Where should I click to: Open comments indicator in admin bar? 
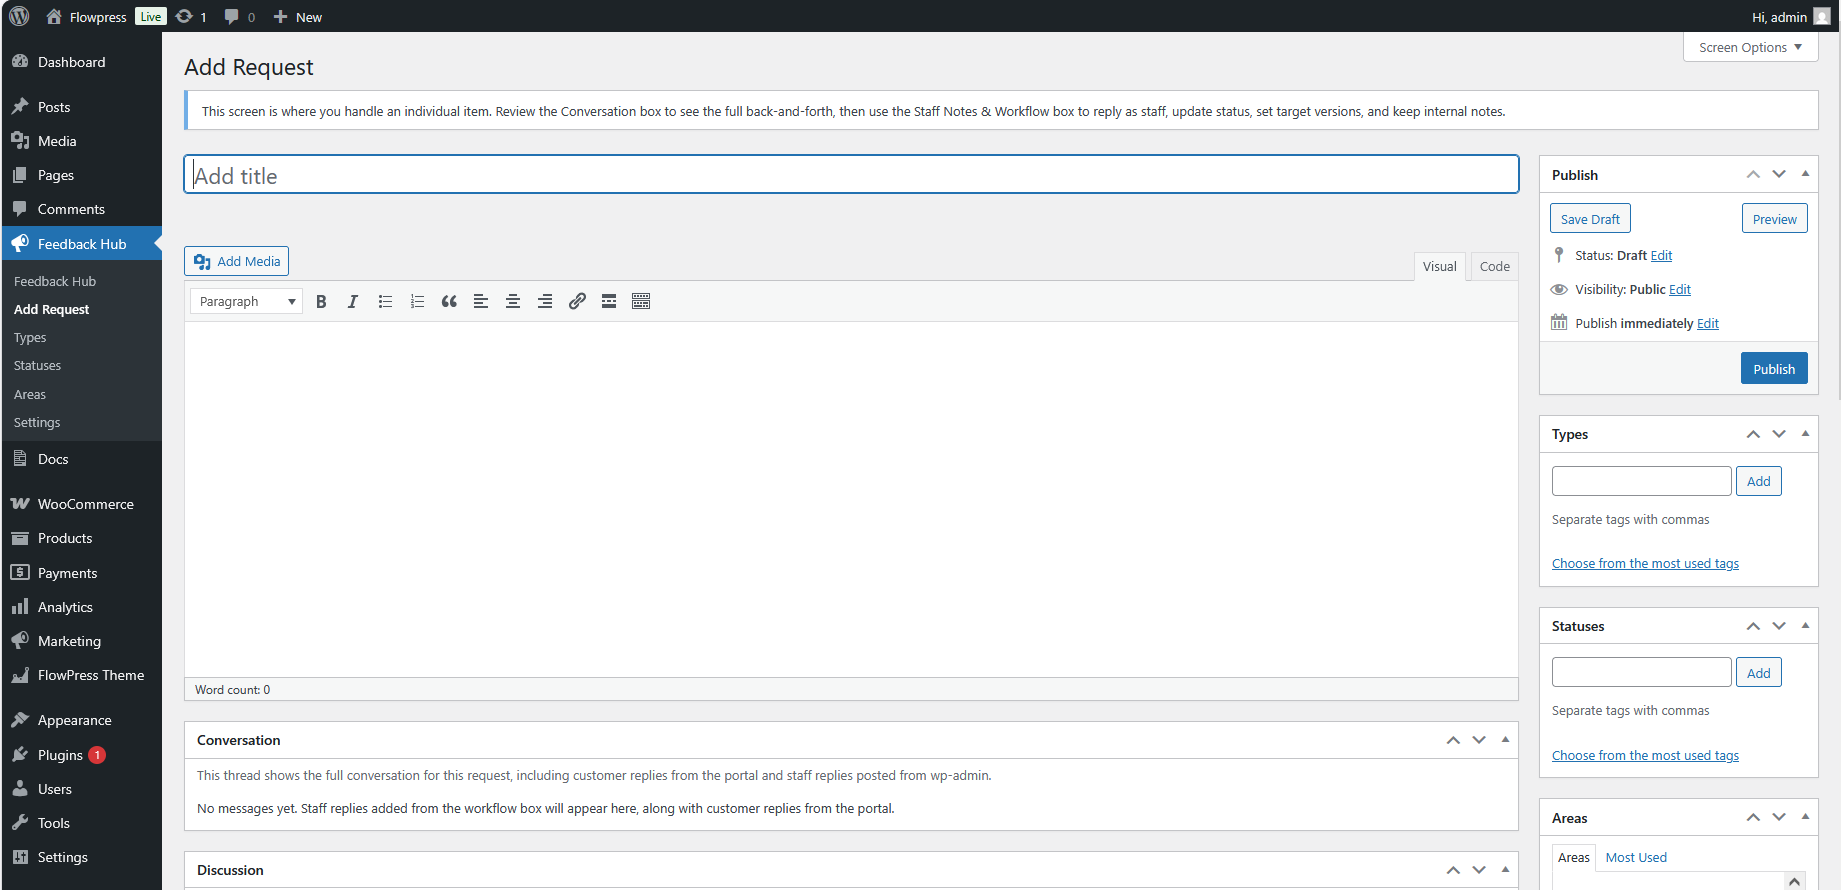[240, 16]
